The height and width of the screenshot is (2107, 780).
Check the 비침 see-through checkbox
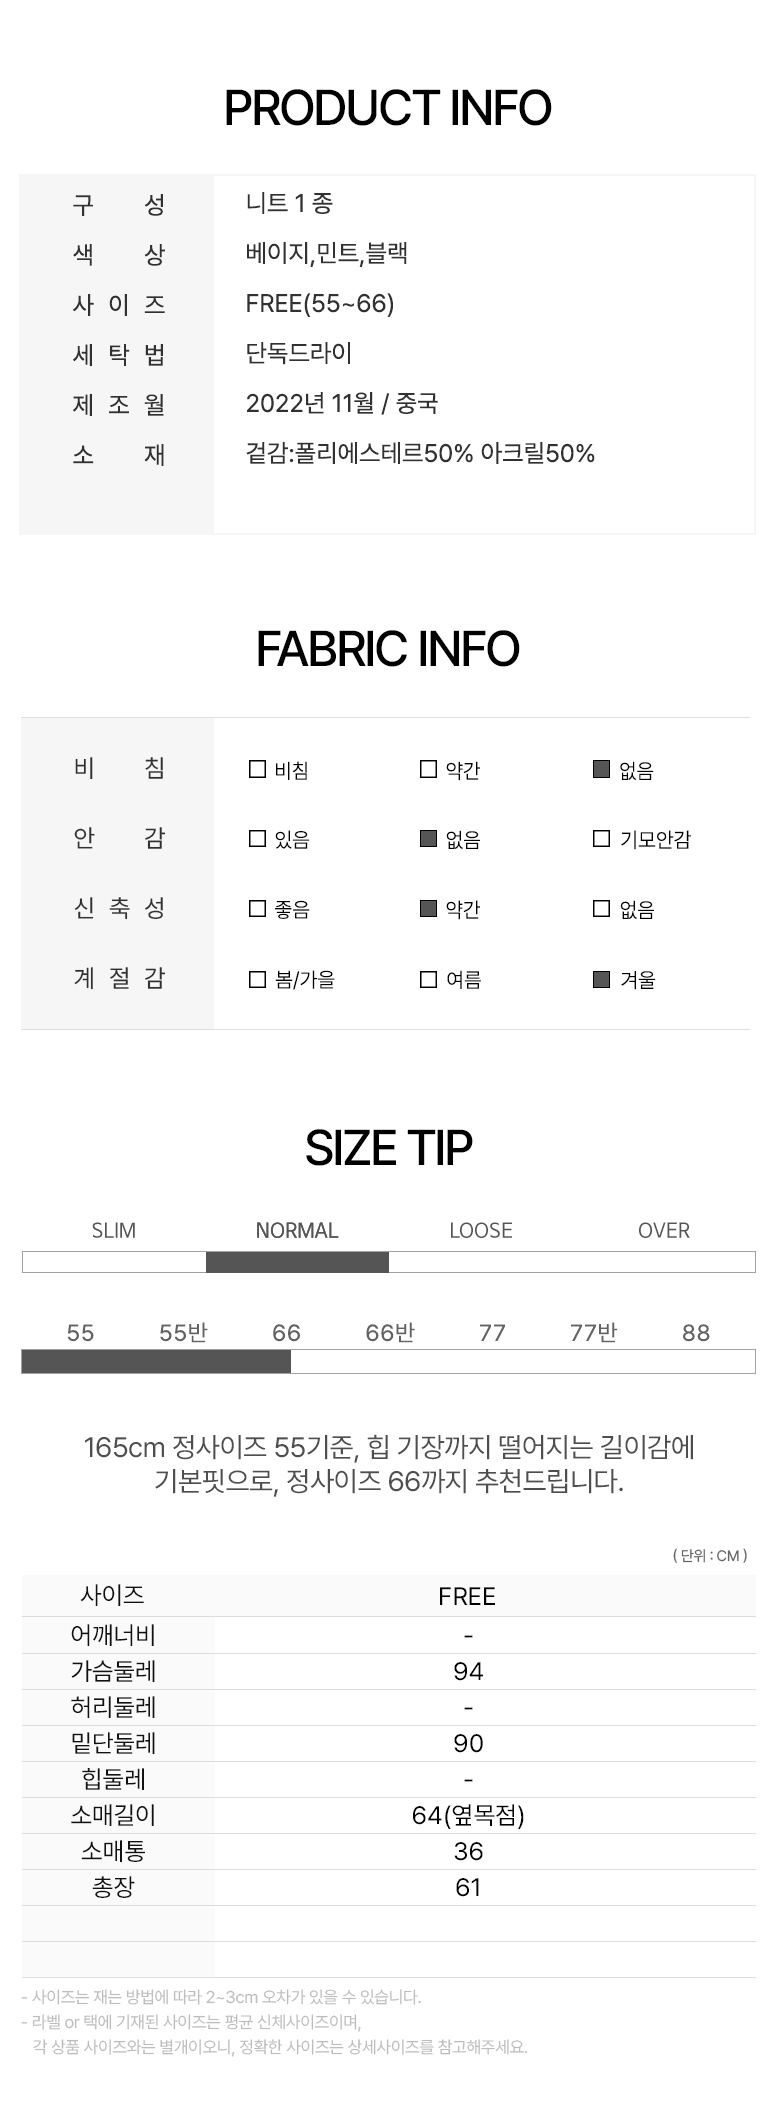point(257,769)
